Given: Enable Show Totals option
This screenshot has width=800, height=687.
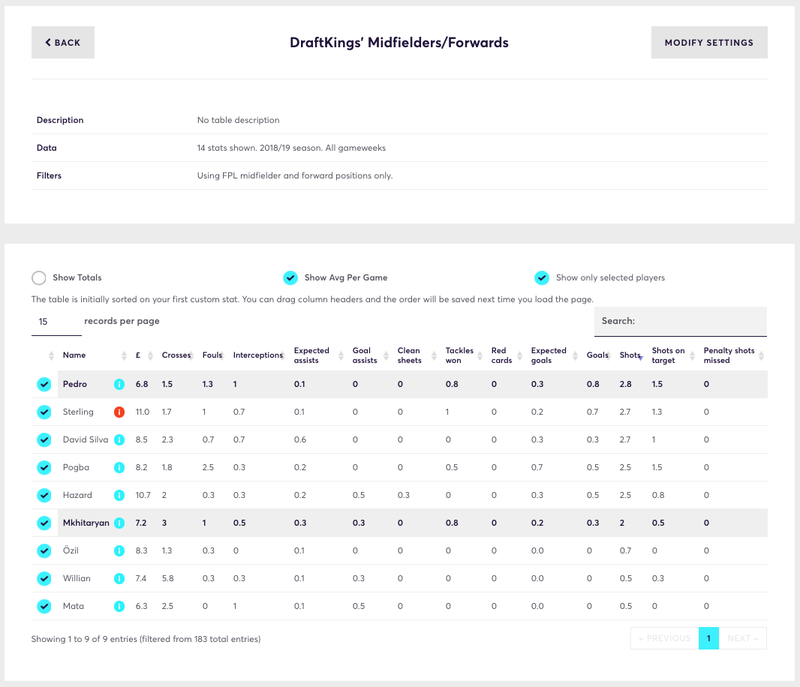Looking at the screenshot, I should tap(39, 277).
